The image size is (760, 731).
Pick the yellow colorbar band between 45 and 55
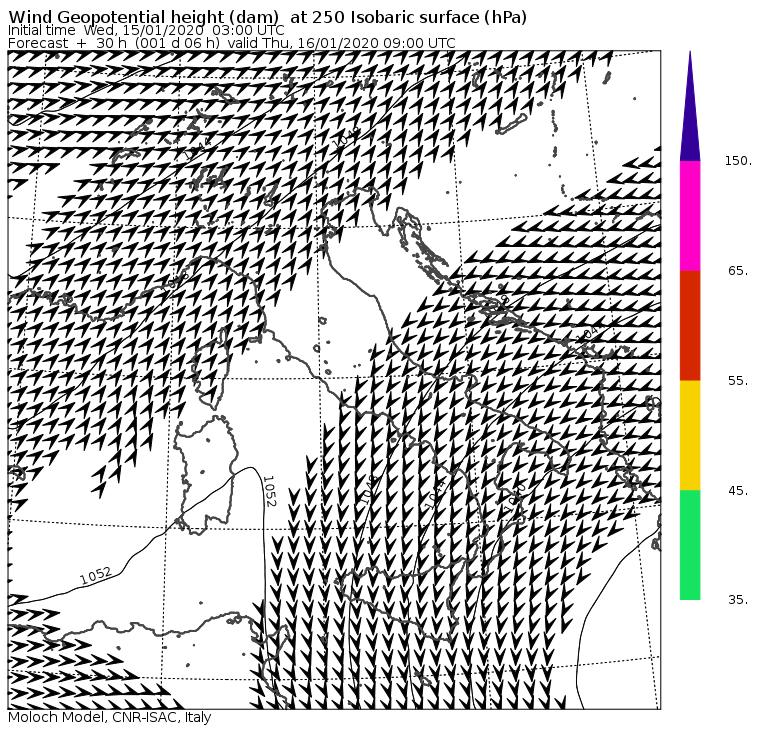(690, 435)
